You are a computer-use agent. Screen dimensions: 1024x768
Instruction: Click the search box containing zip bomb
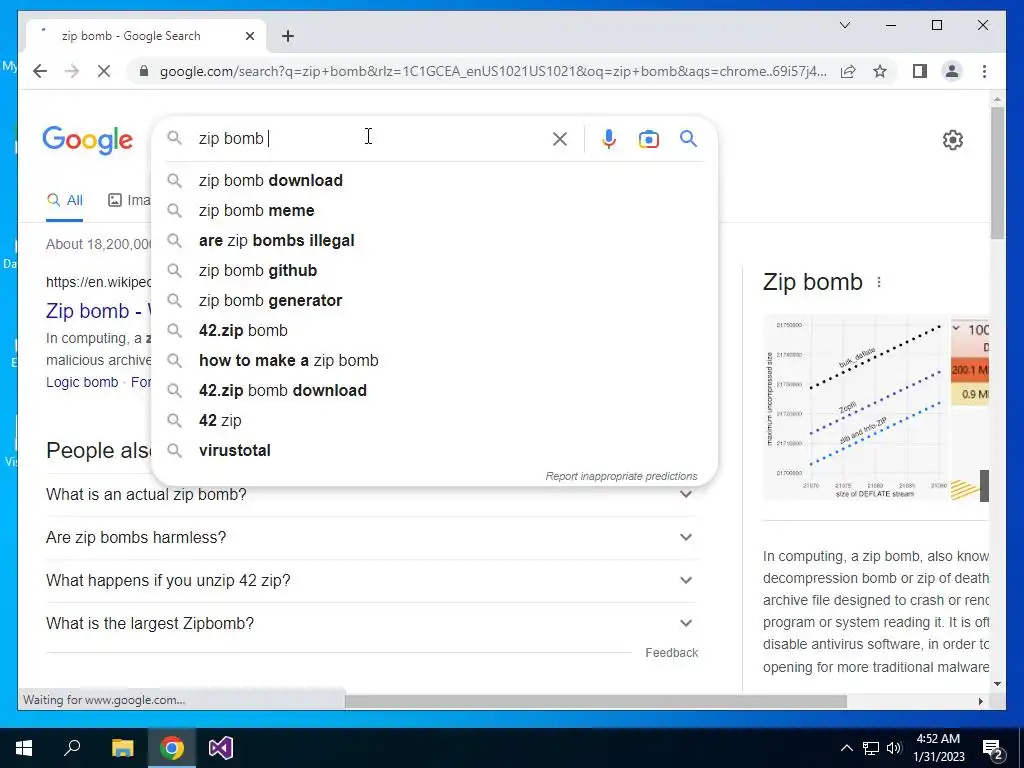coord(369,138)
